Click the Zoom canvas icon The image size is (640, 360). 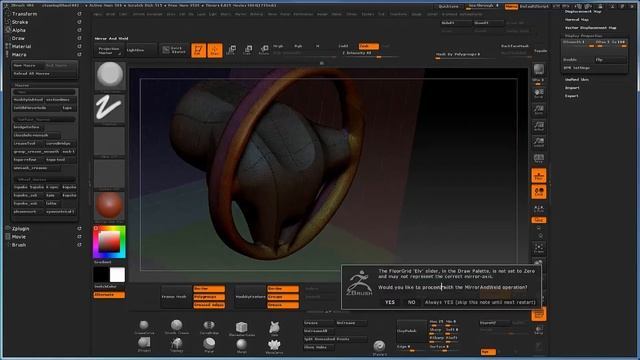click(539, 110)
